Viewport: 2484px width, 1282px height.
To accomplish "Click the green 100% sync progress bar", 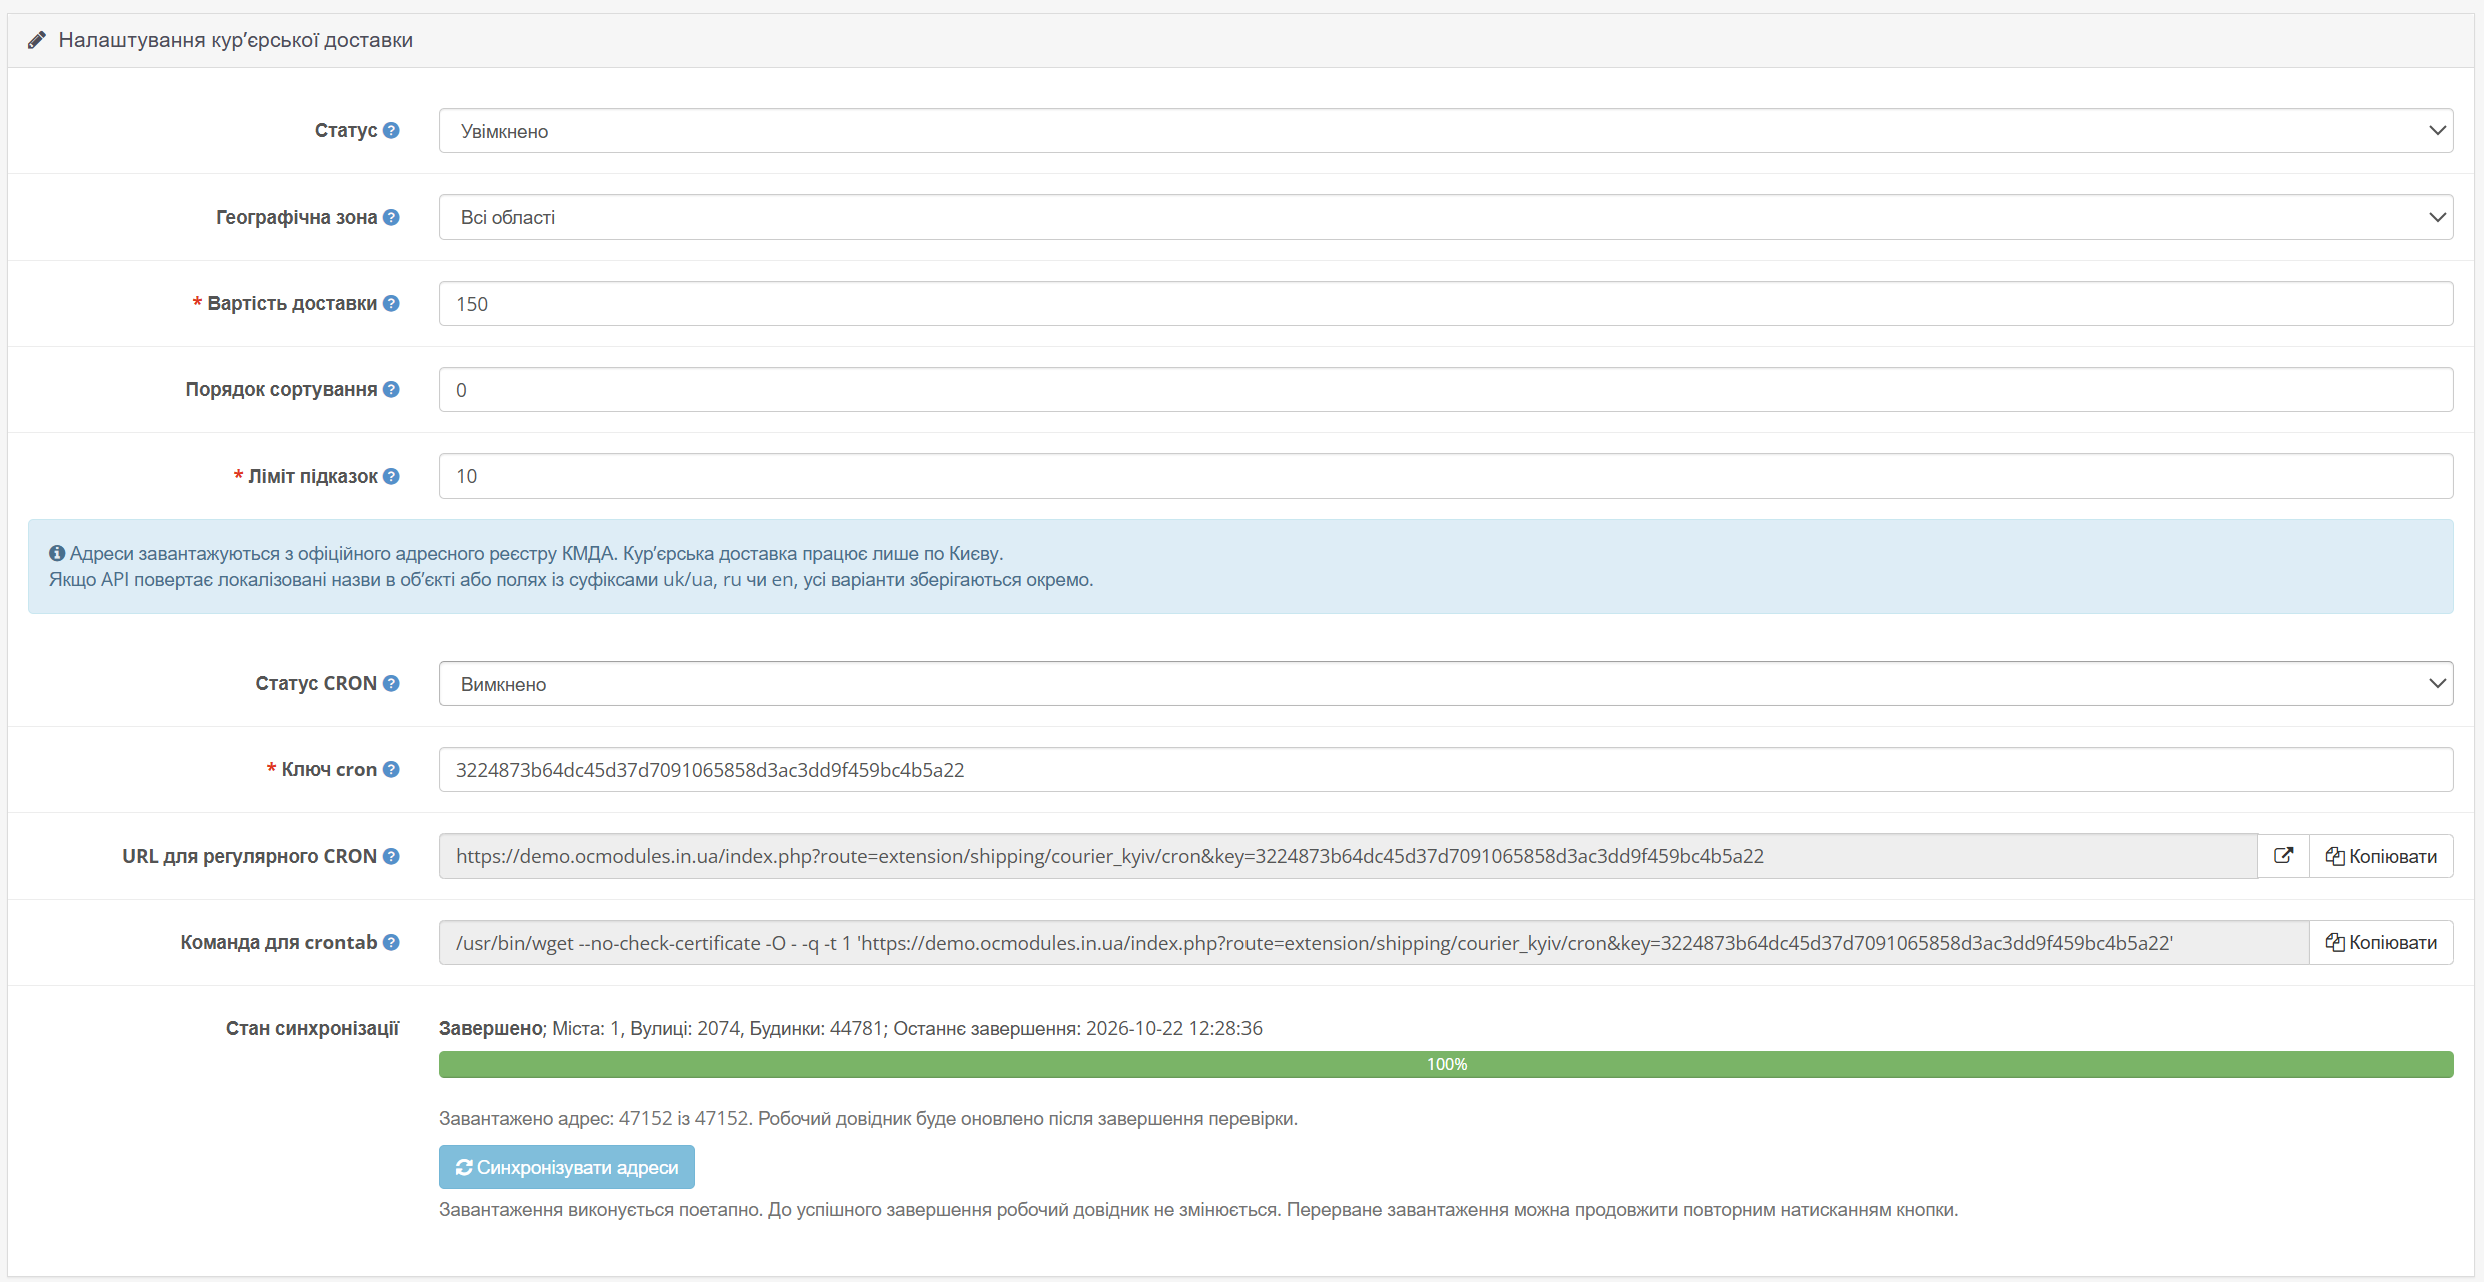I will pyautogui.click(x=1446, y=1064).
